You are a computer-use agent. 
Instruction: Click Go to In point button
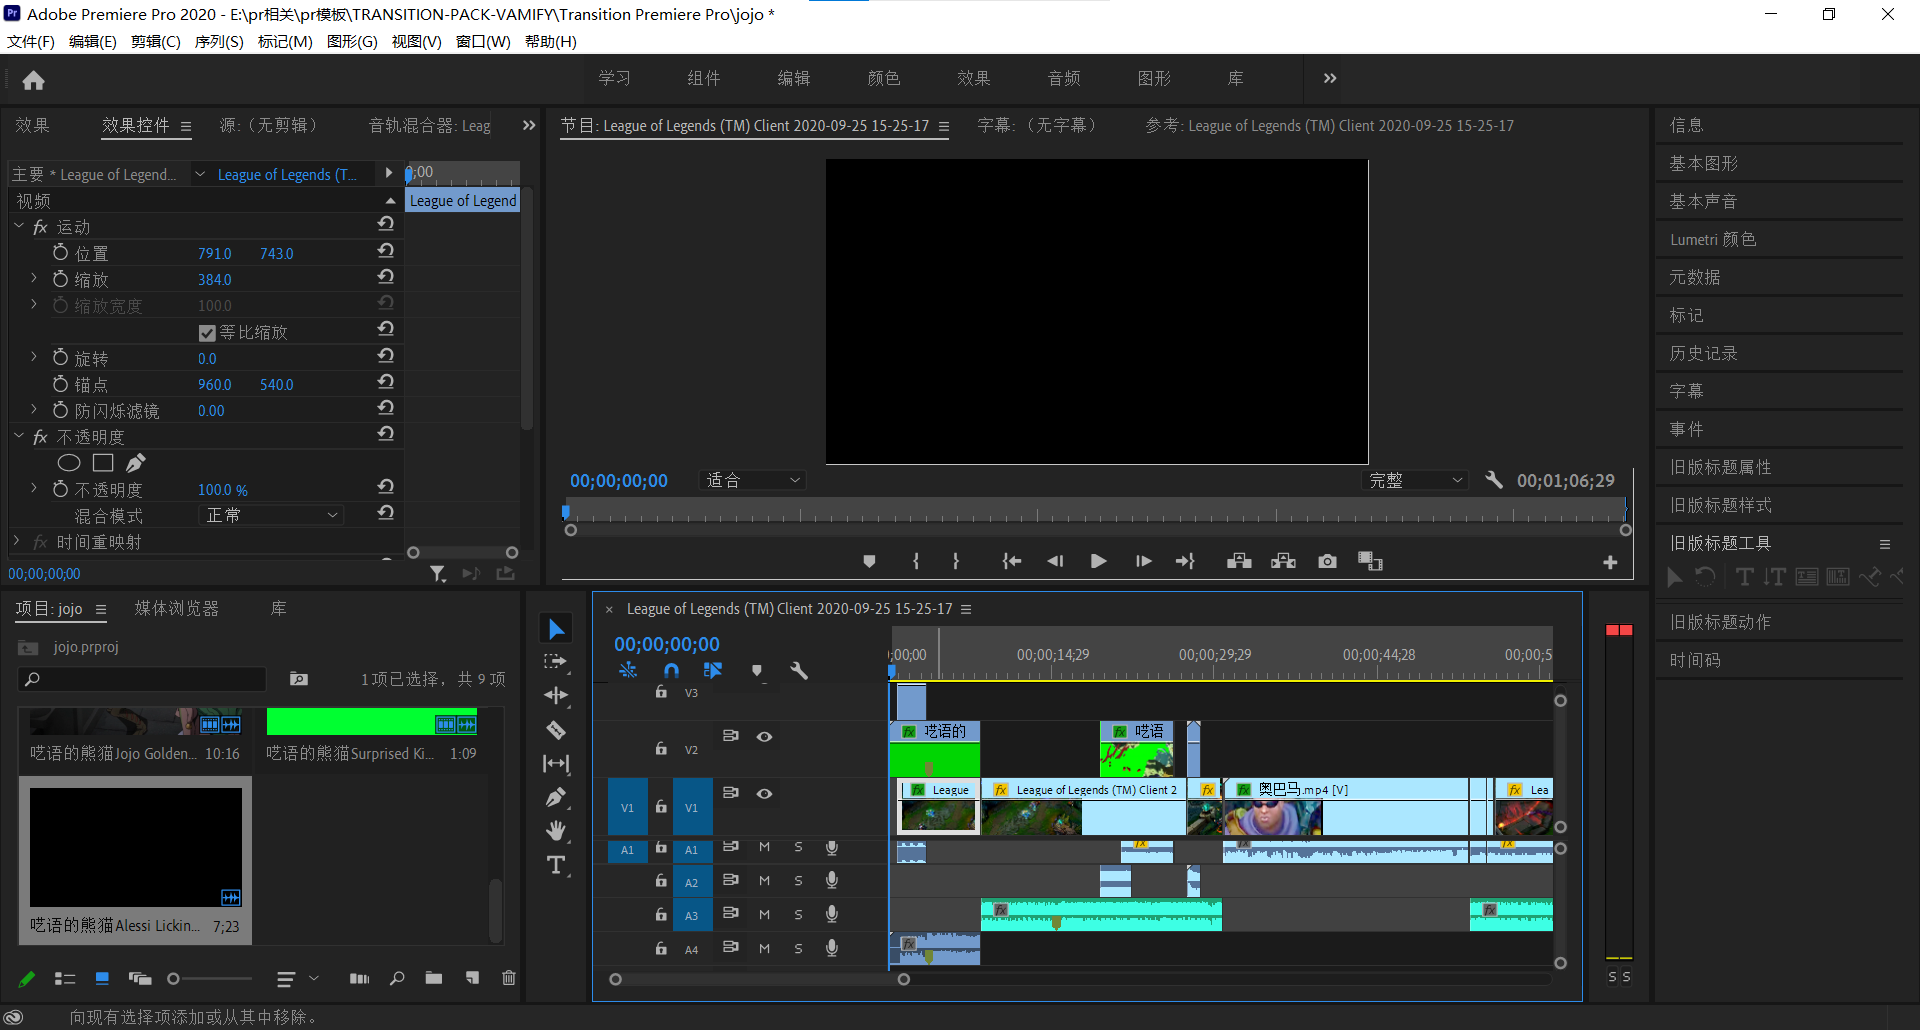[1011, 561]
